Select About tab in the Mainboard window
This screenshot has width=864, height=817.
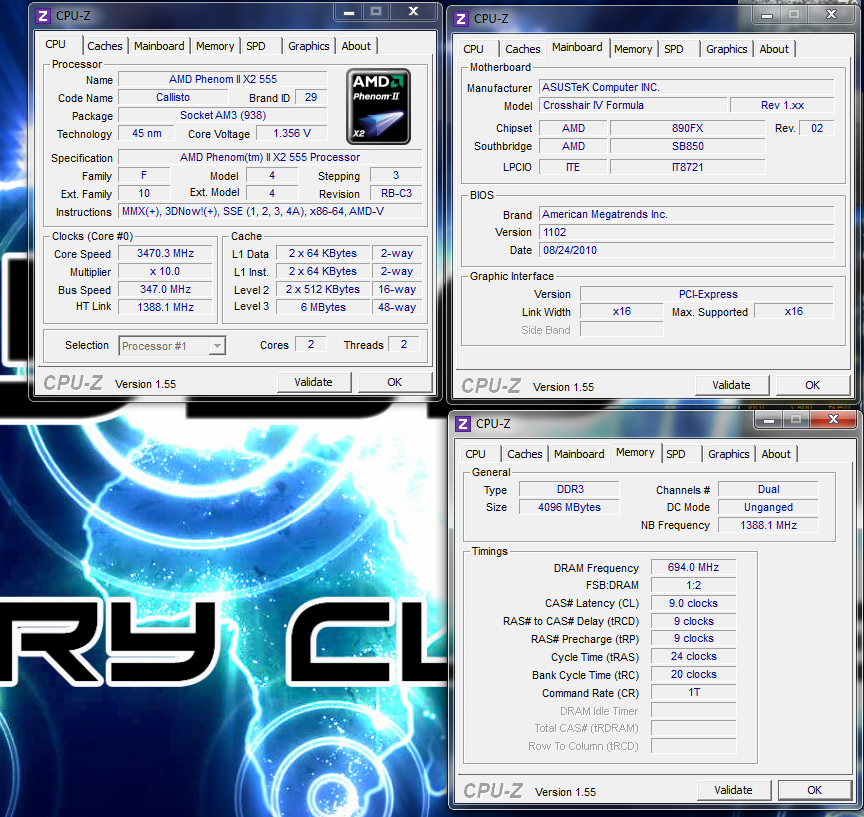pos(774,49)
